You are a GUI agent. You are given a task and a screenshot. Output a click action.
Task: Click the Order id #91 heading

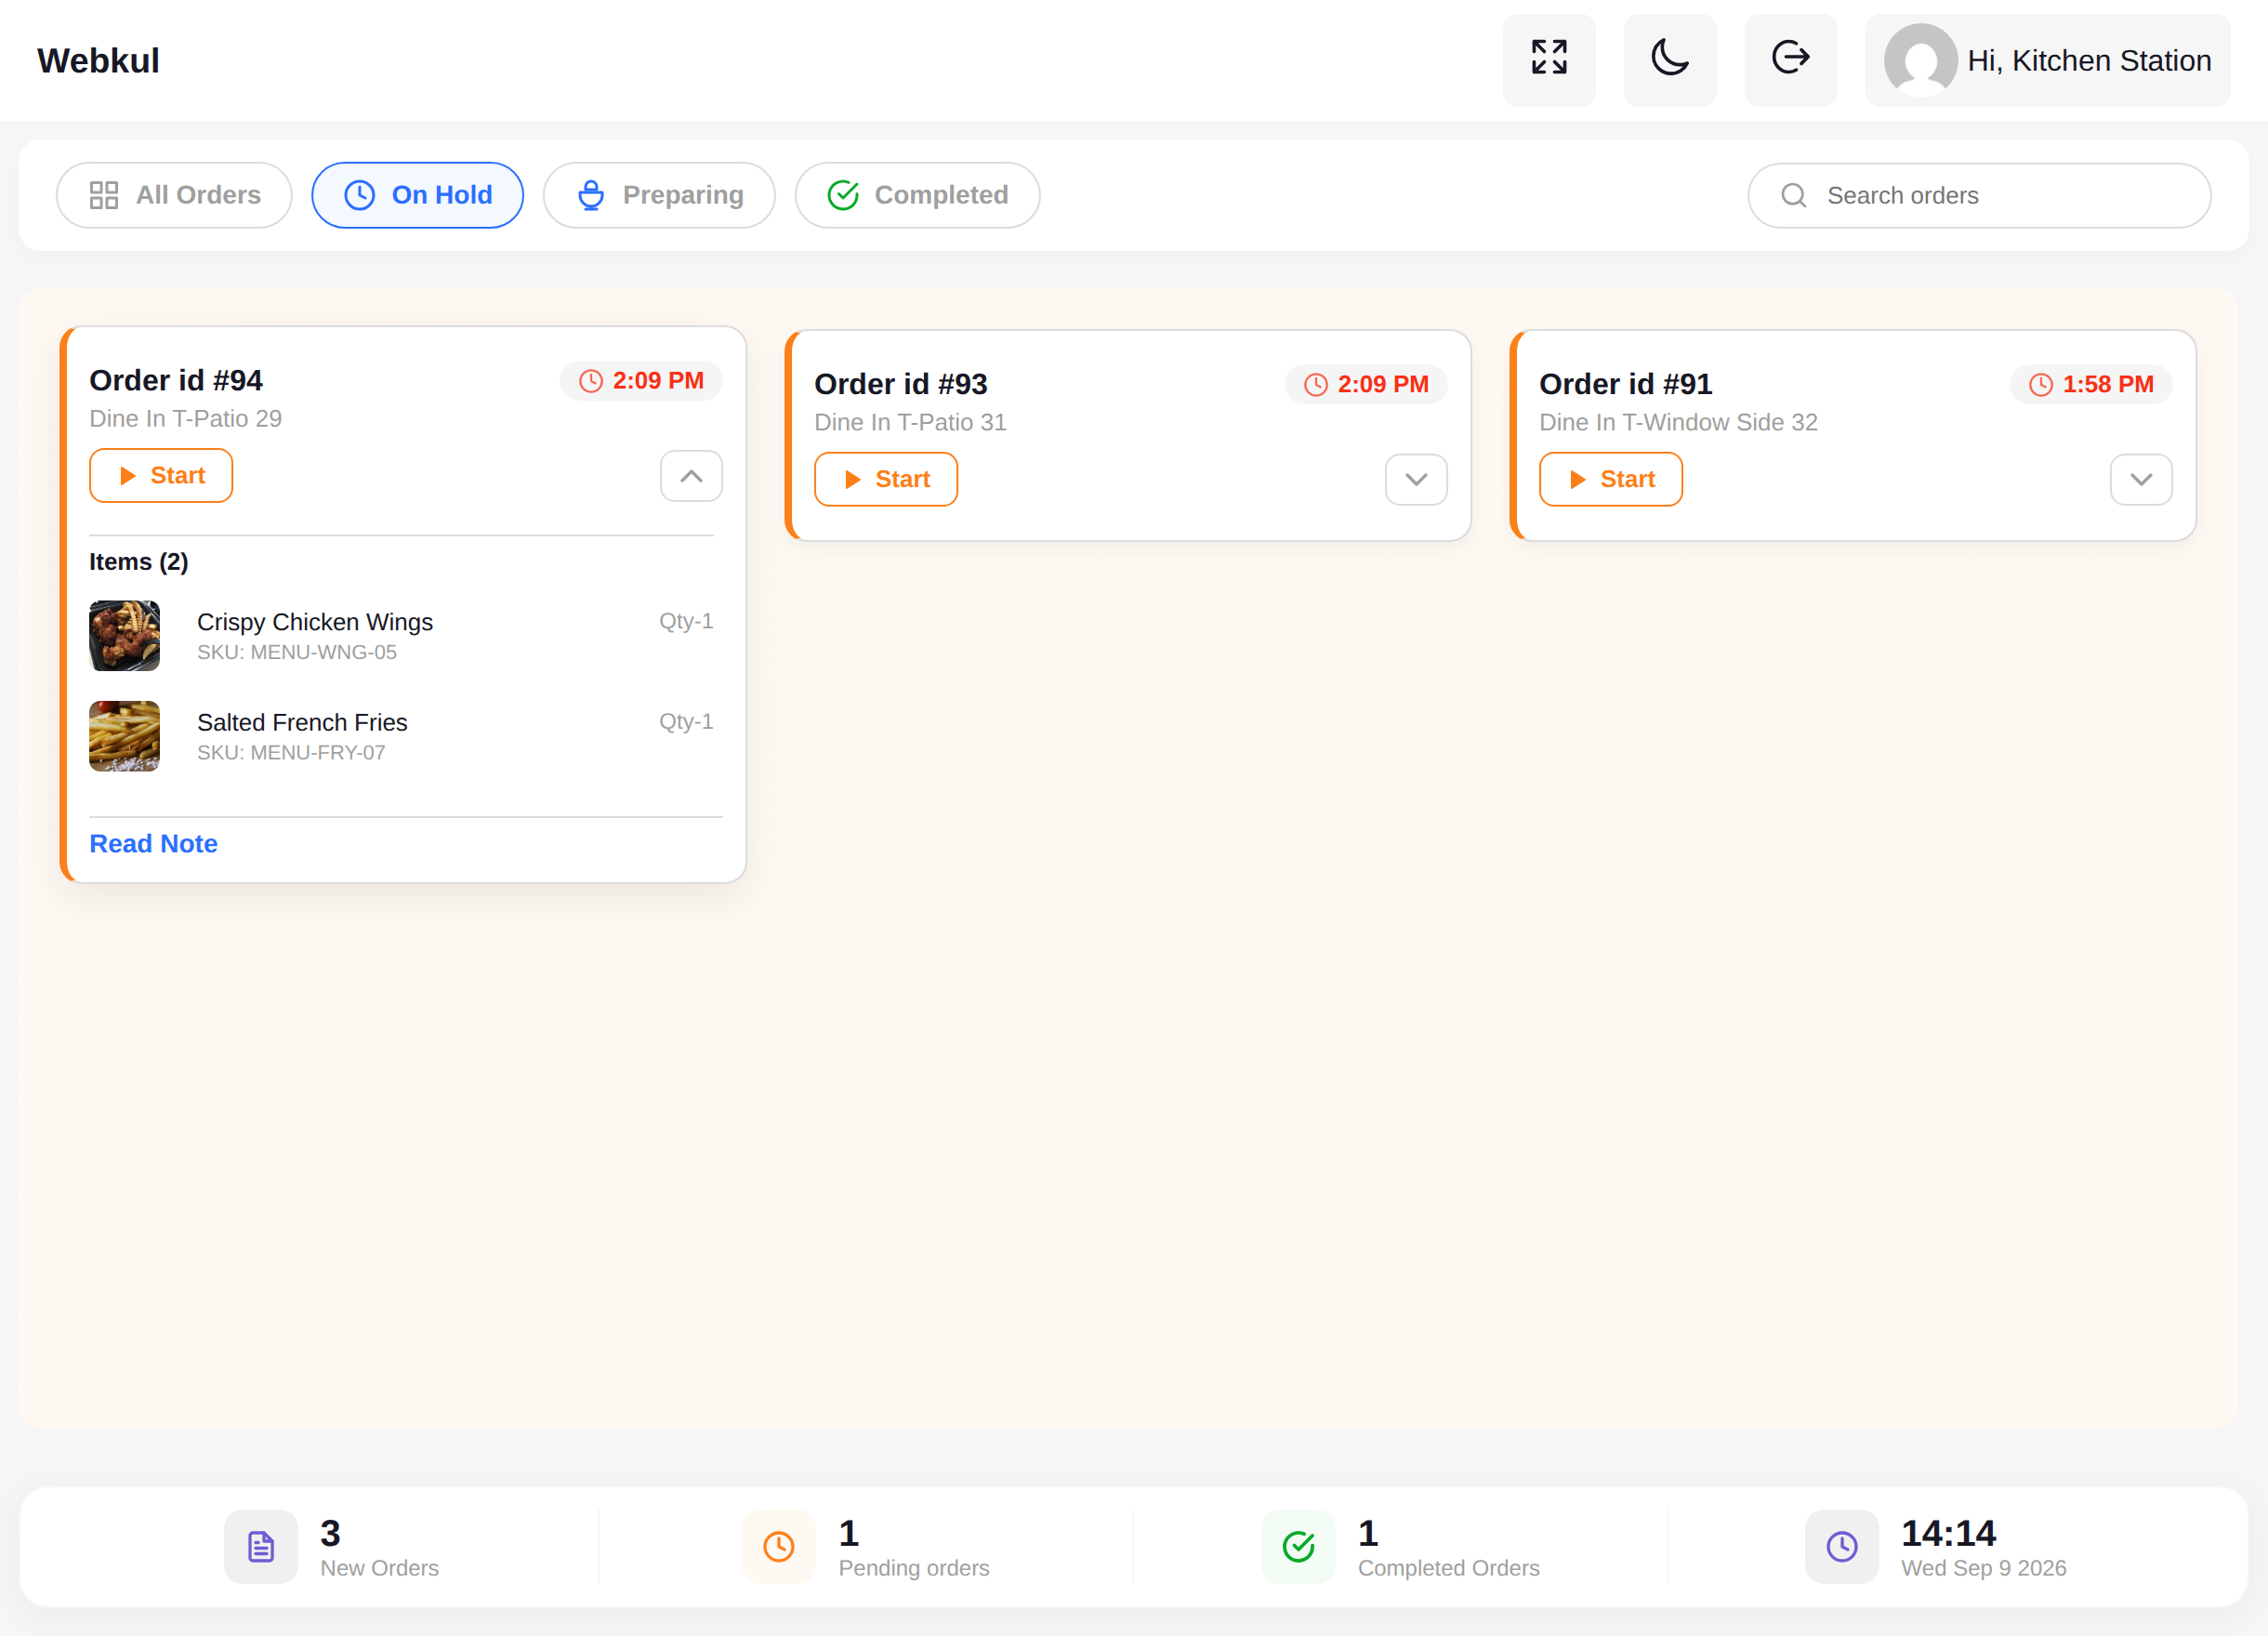[1626, 384]
